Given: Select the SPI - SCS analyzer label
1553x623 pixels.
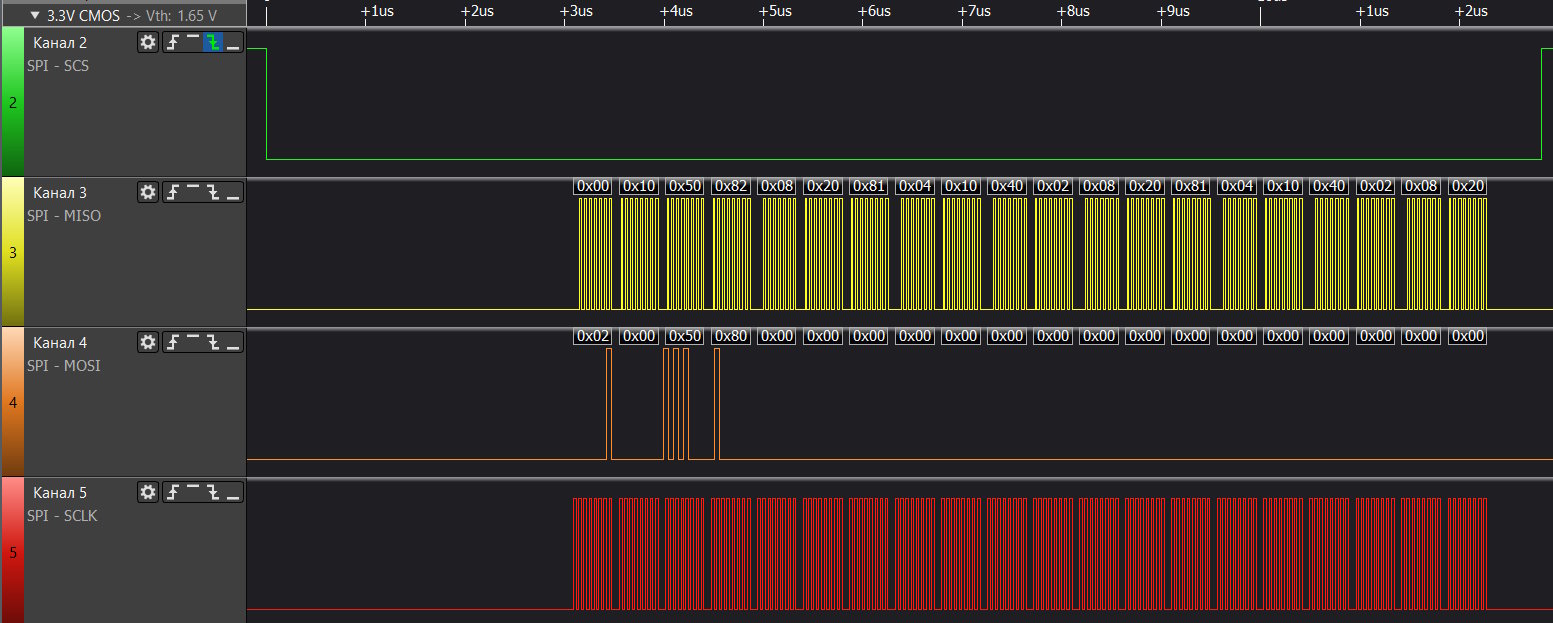Looking at the screenshot, I should (58, 66).
